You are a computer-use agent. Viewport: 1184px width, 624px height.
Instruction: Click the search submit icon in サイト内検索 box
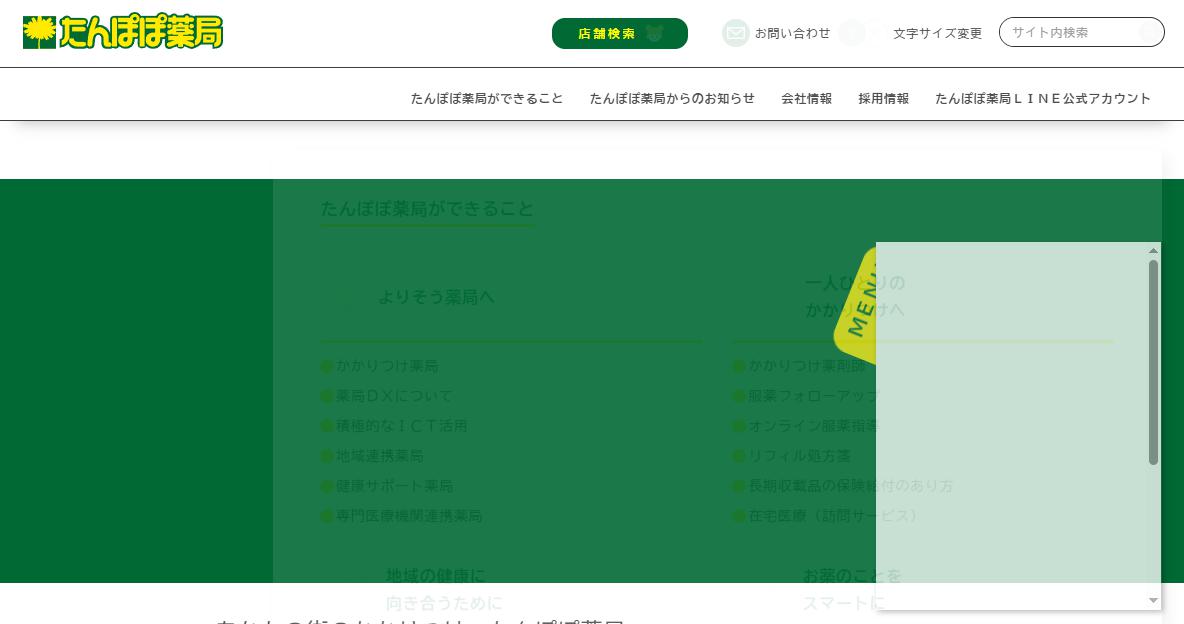(1149, 32)
